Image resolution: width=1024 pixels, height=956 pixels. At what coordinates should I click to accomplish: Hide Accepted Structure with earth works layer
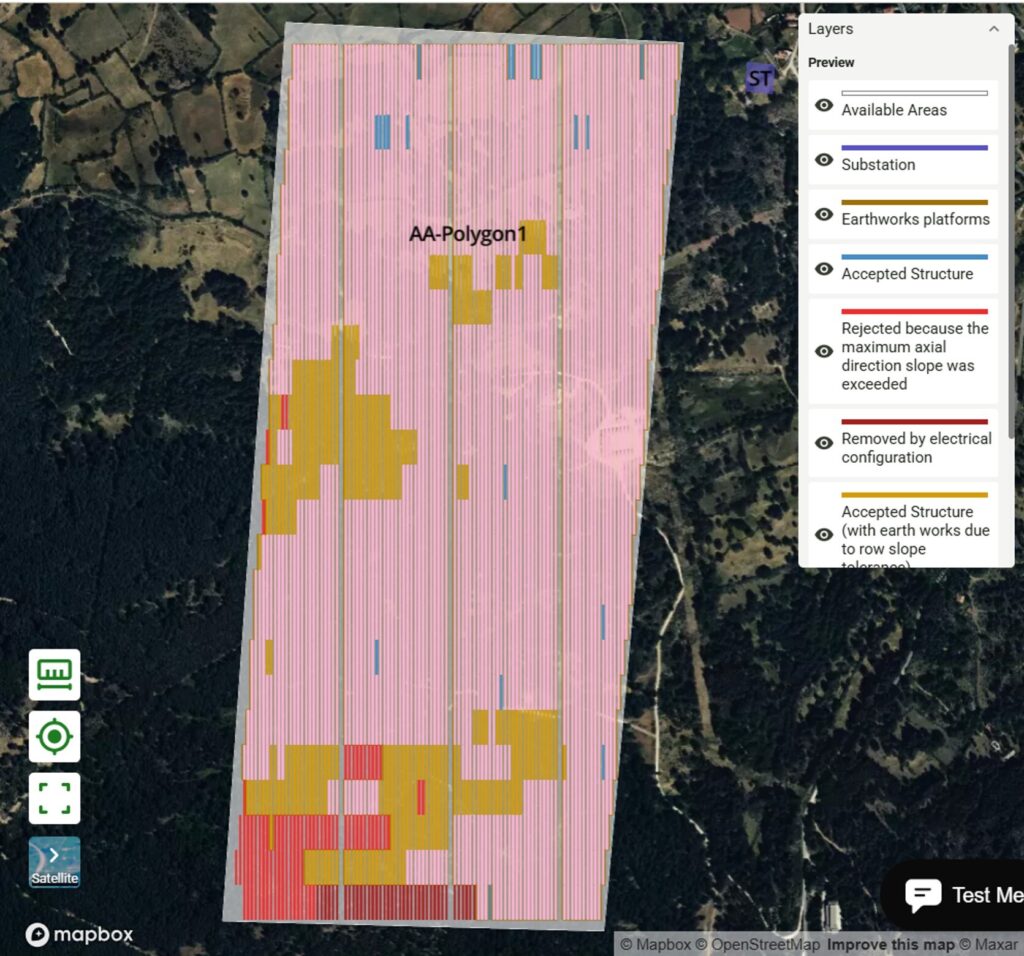[824, 534]
